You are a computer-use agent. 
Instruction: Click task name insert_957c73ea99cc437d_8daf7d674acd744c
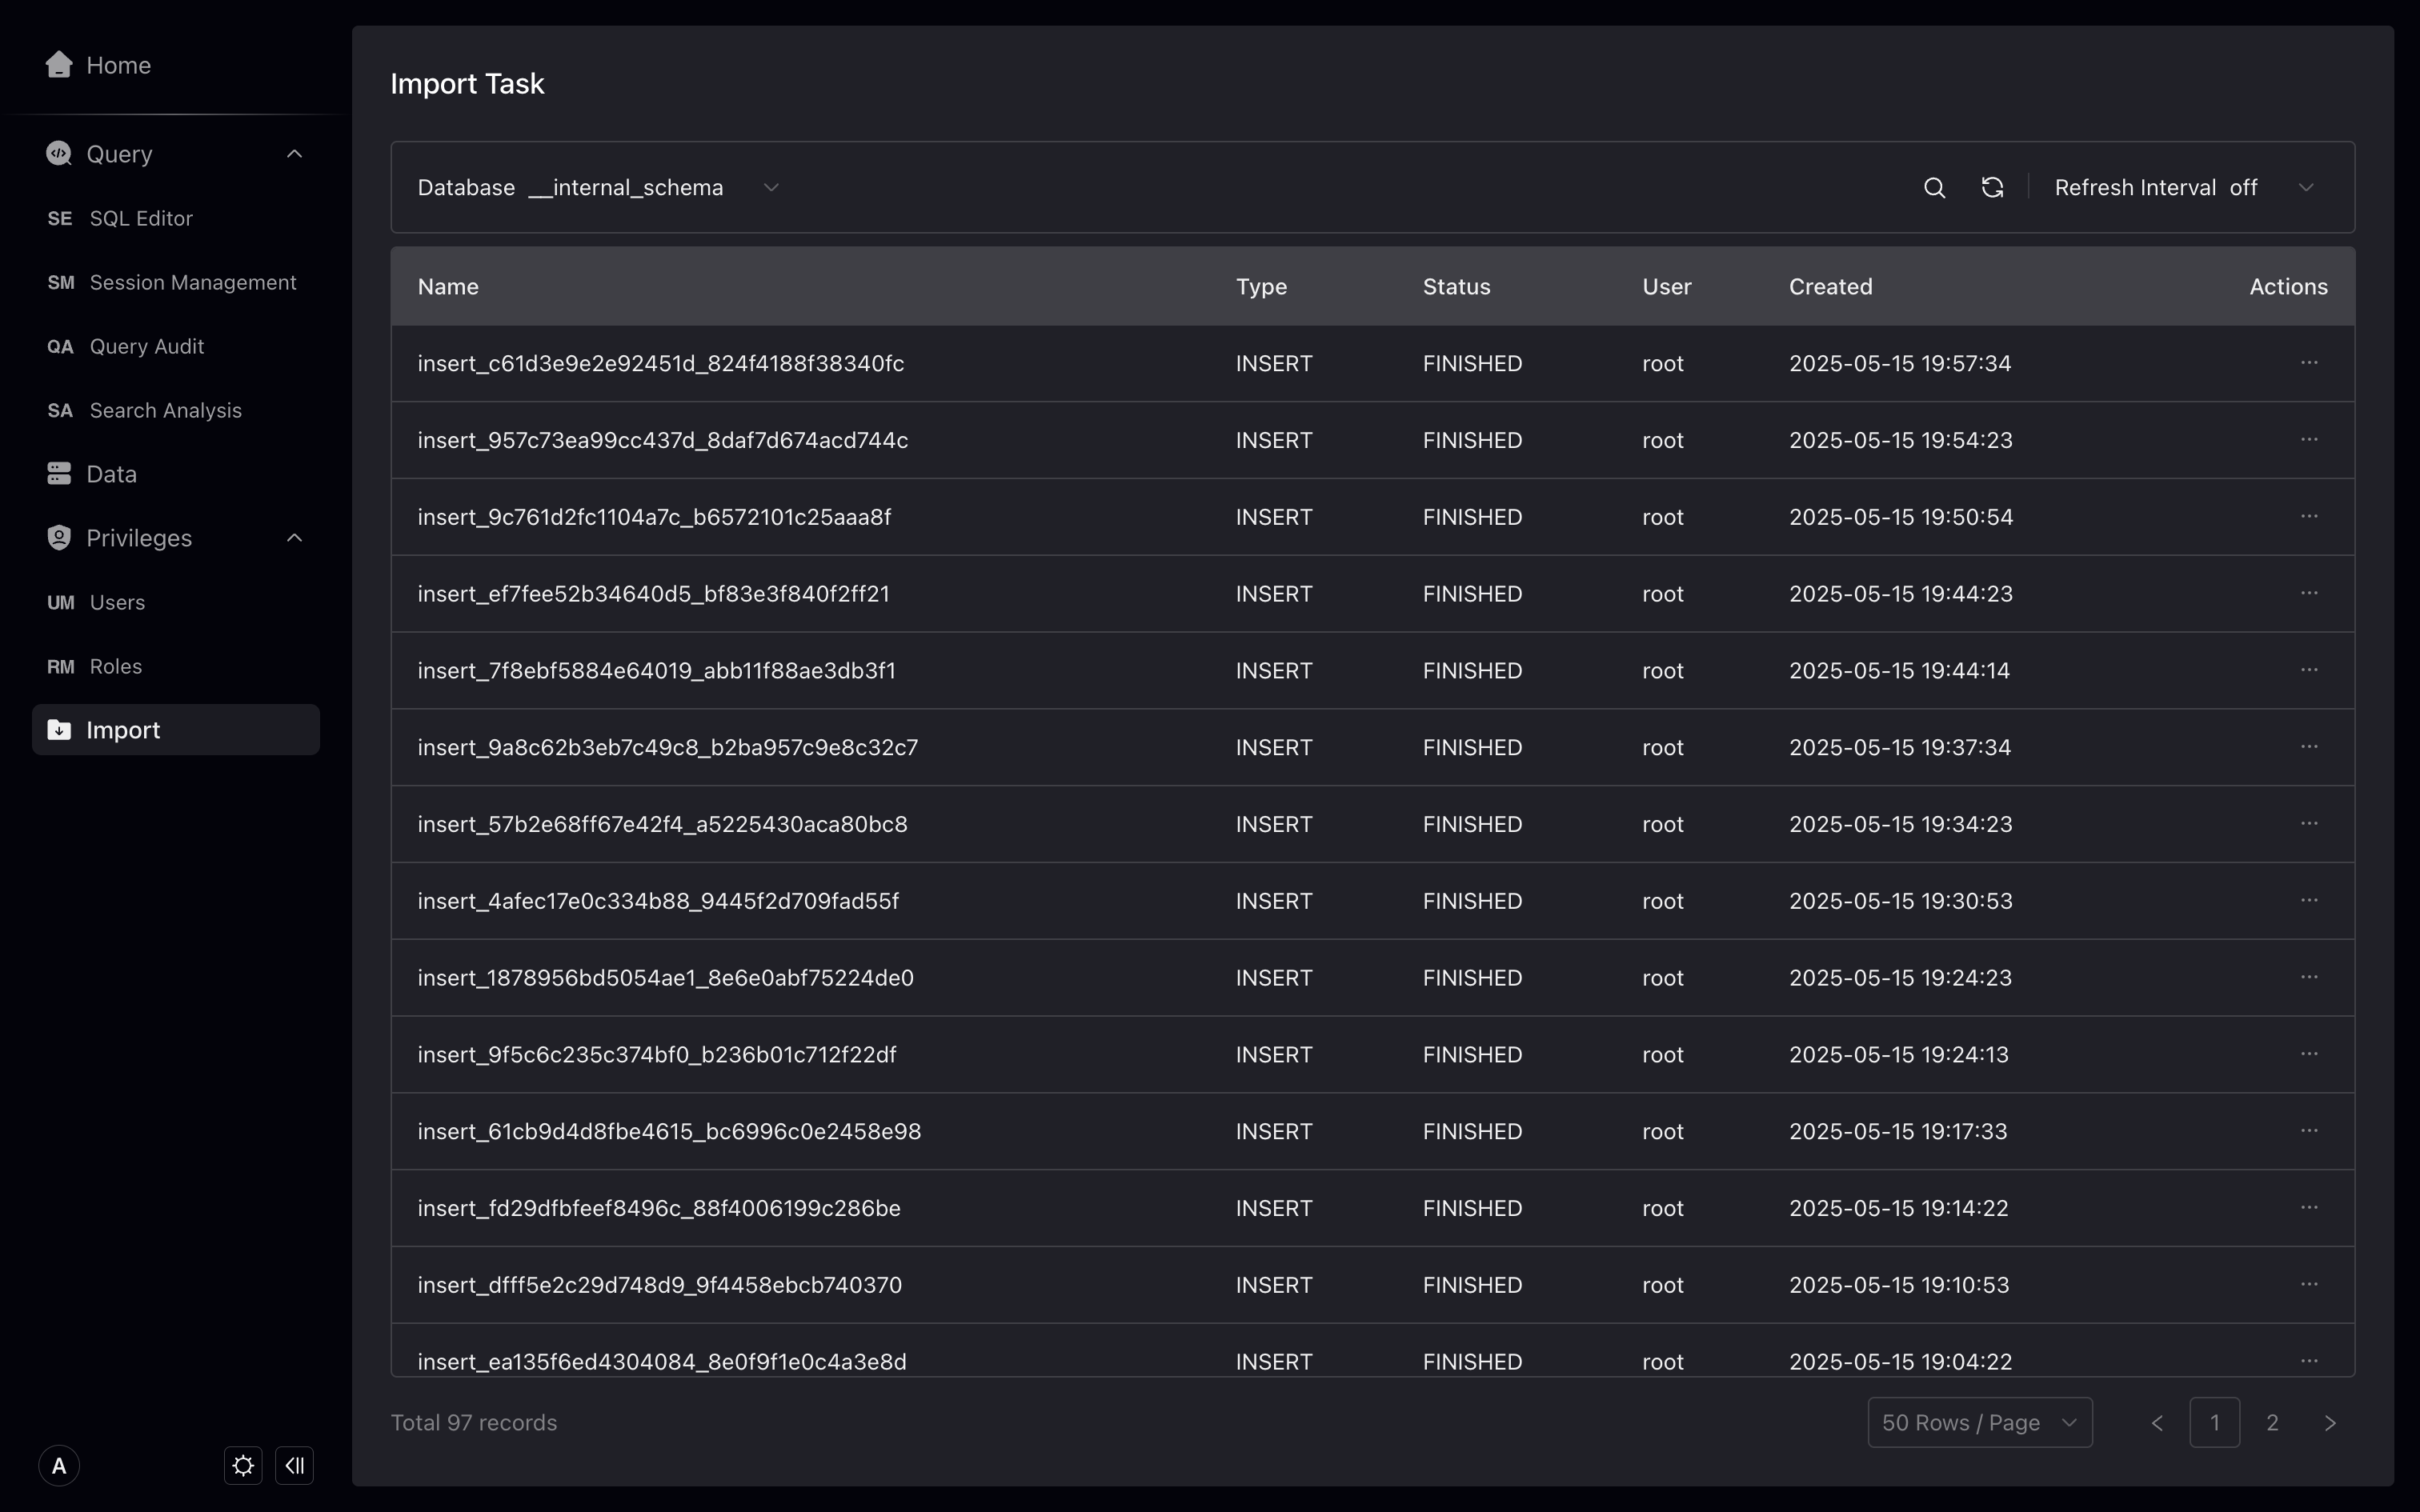(662, 441)
